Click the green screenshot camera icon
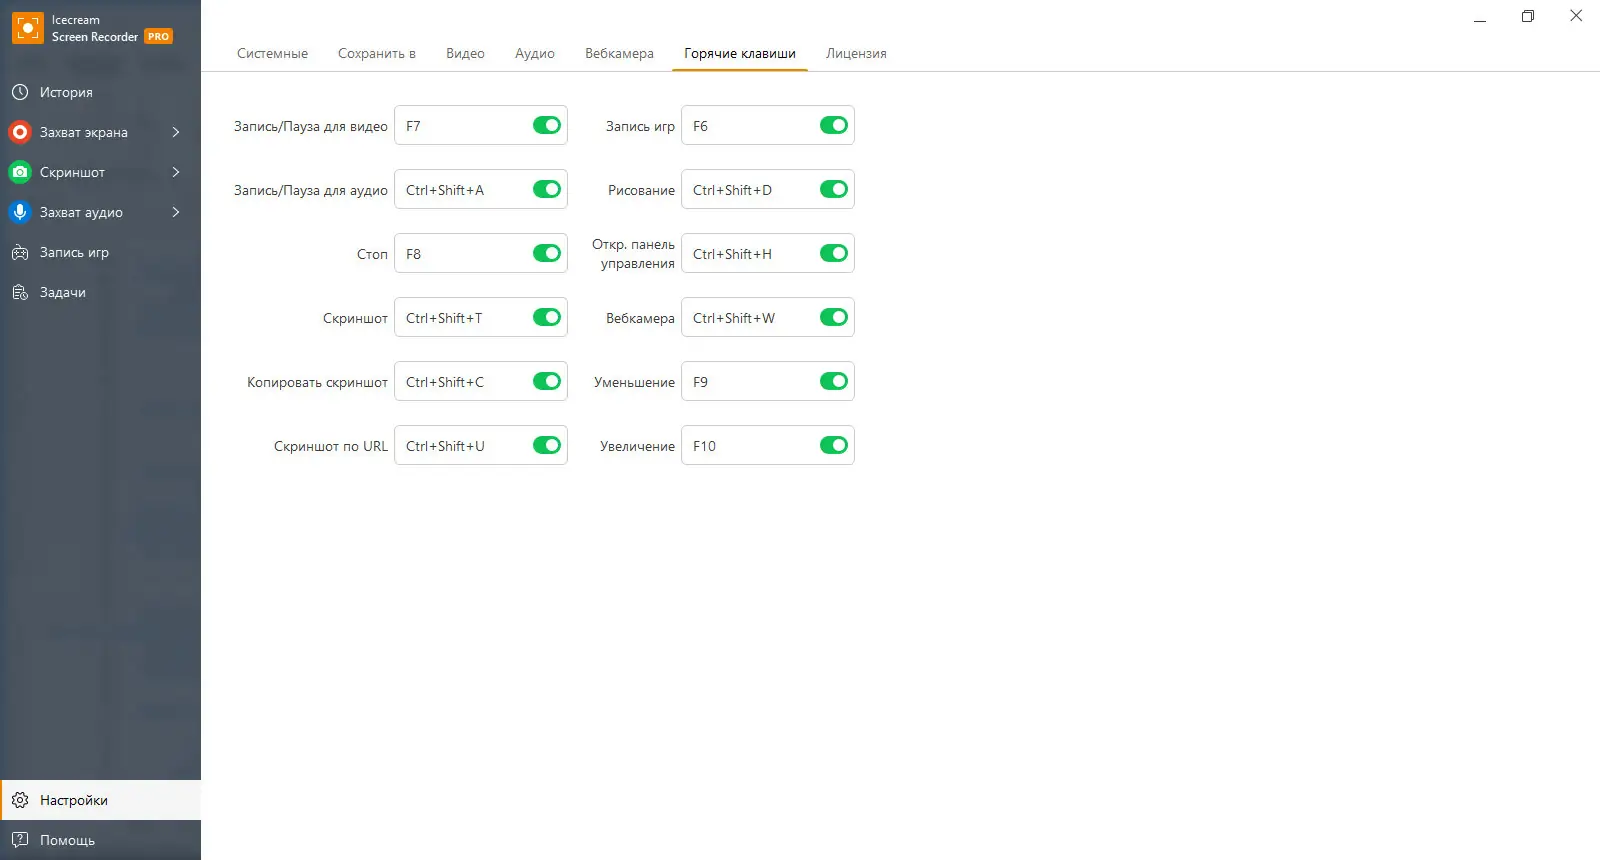The width and height of the screenshot is (1600, 860). click(20, 172)
